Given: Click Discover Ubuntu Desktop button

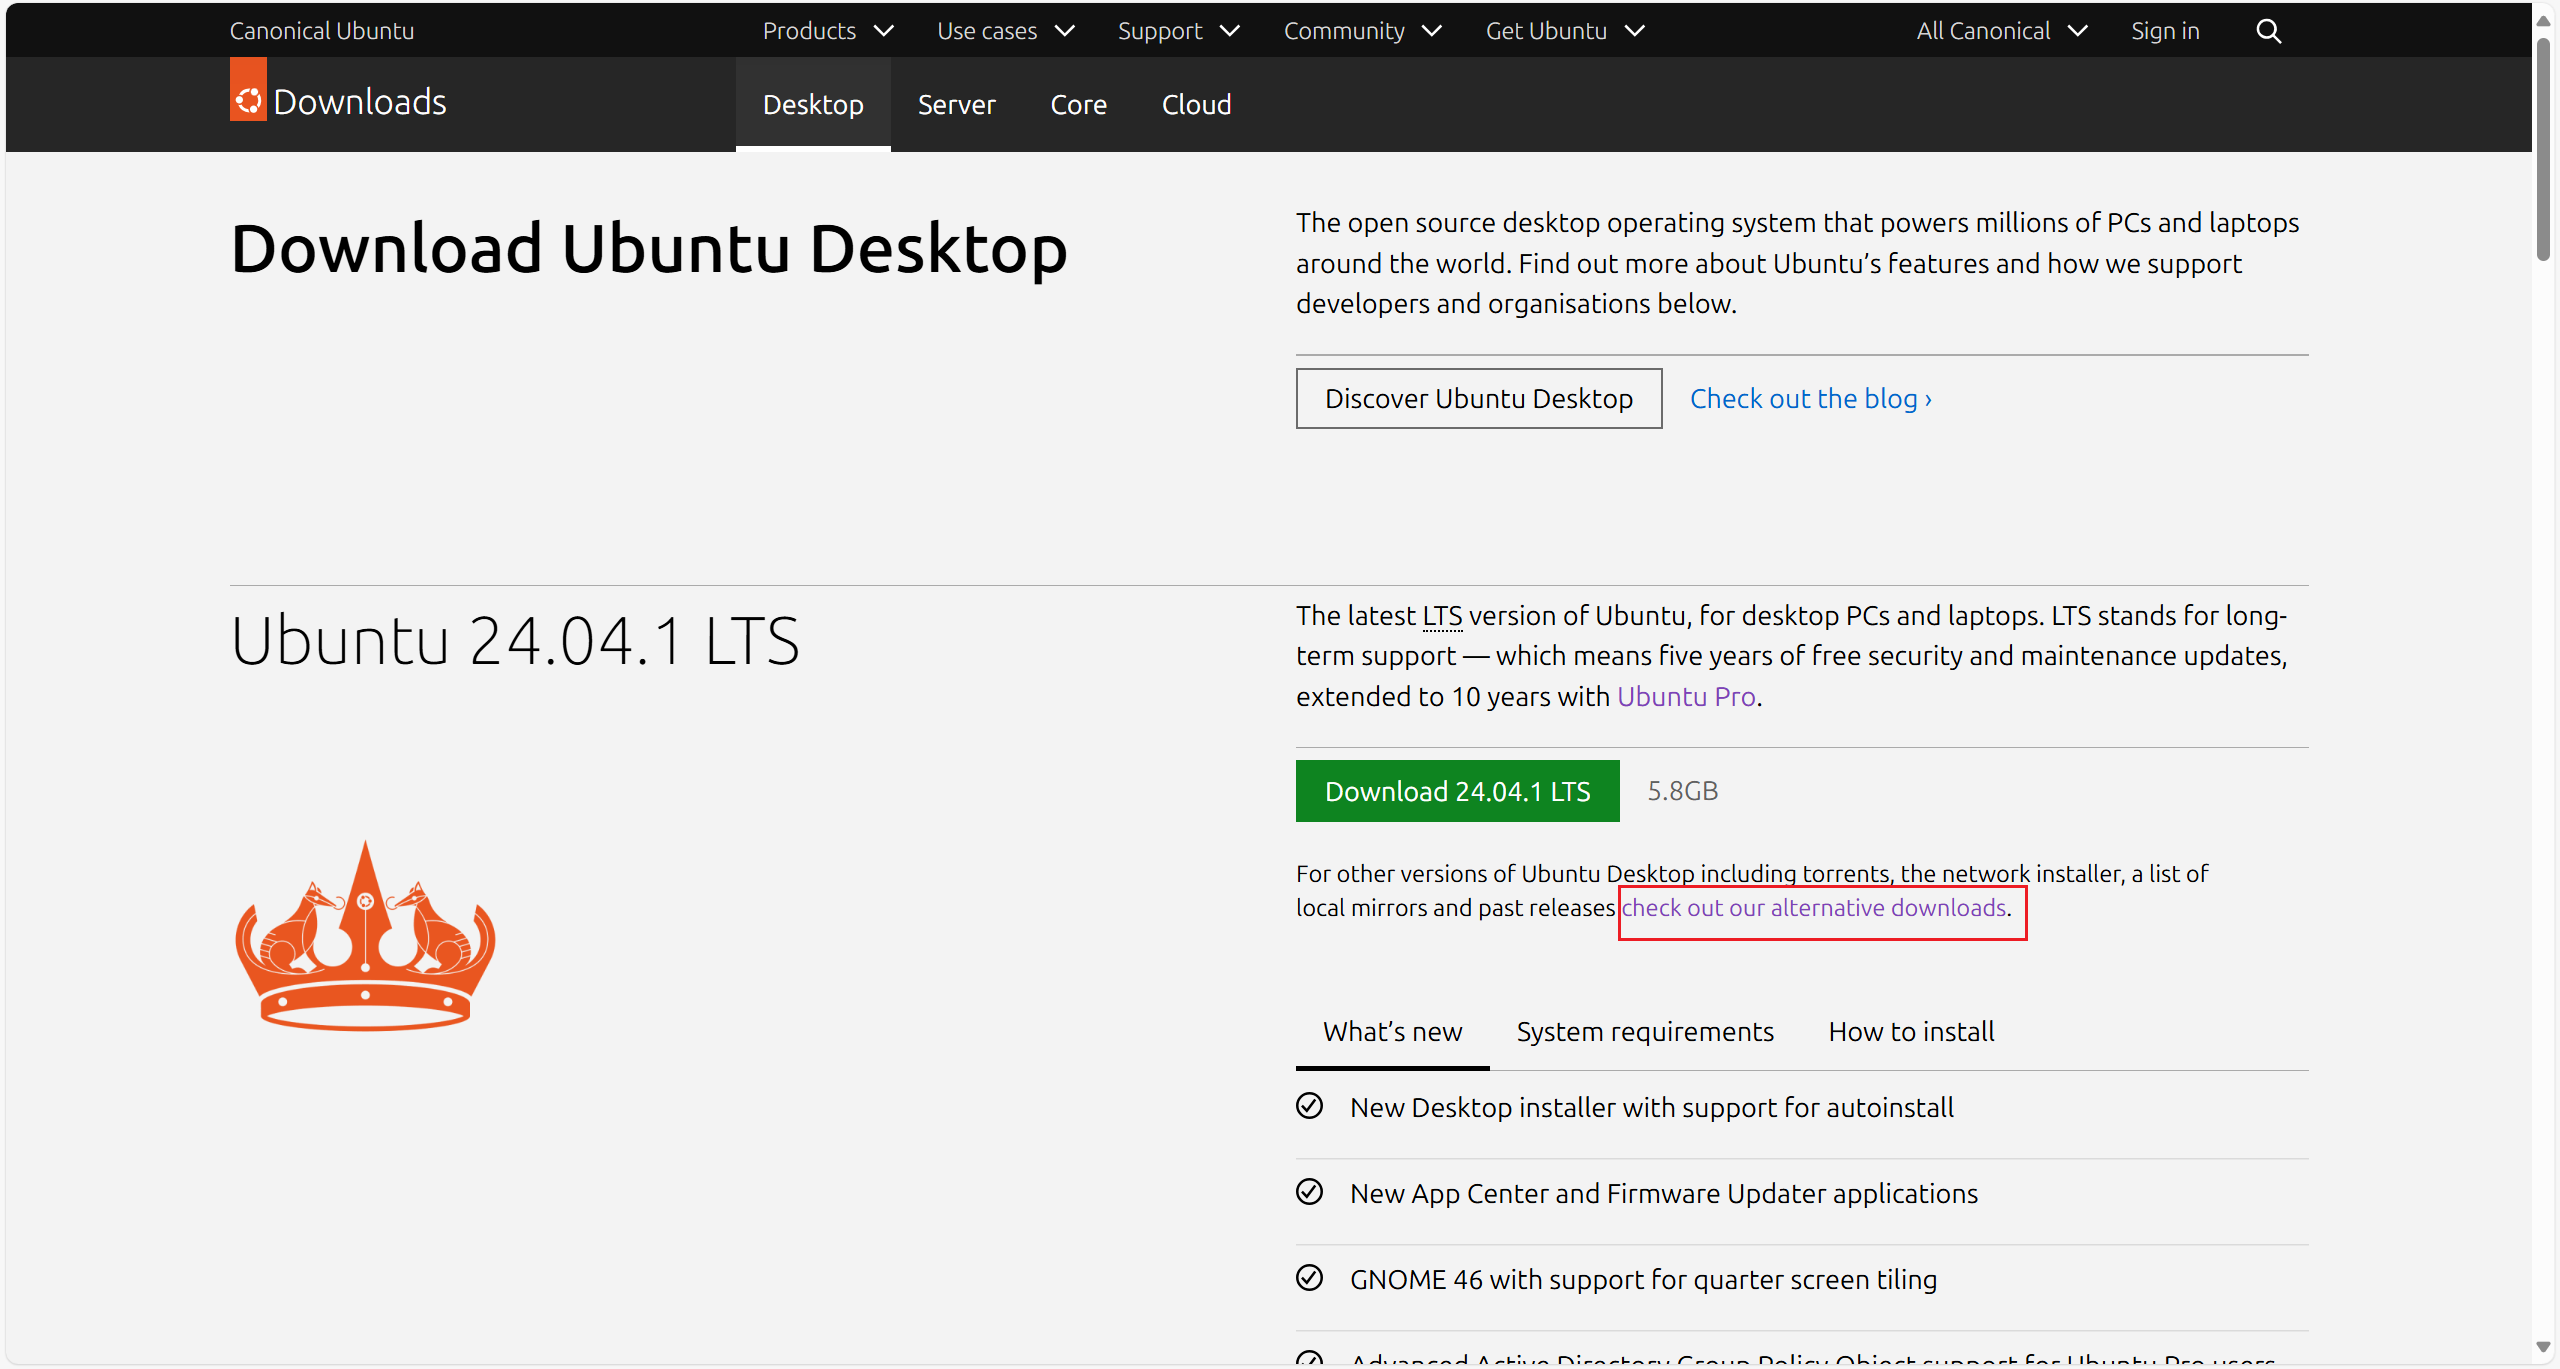Looking at the screenshot, I should [1479, 398].
